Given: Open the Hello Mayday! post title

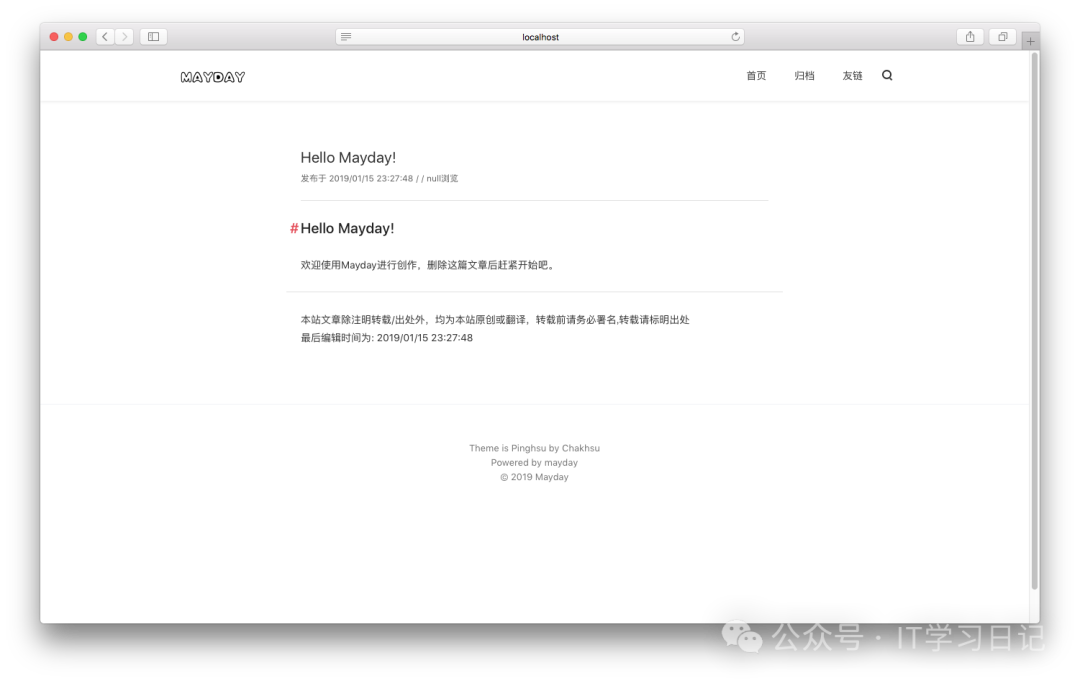Looking at the screenshot, I should [x=348, y=158].
